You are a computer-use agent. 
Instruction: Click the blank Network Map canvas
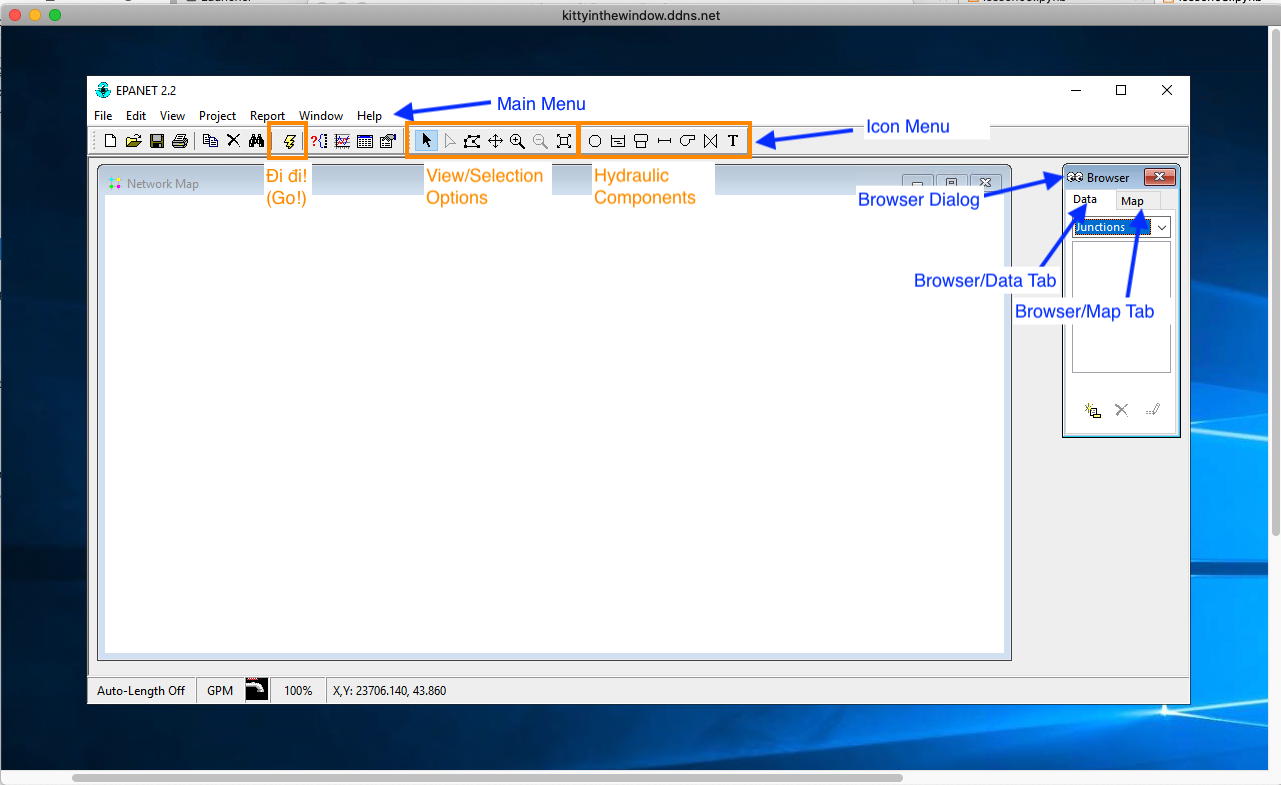click(554, 425)
